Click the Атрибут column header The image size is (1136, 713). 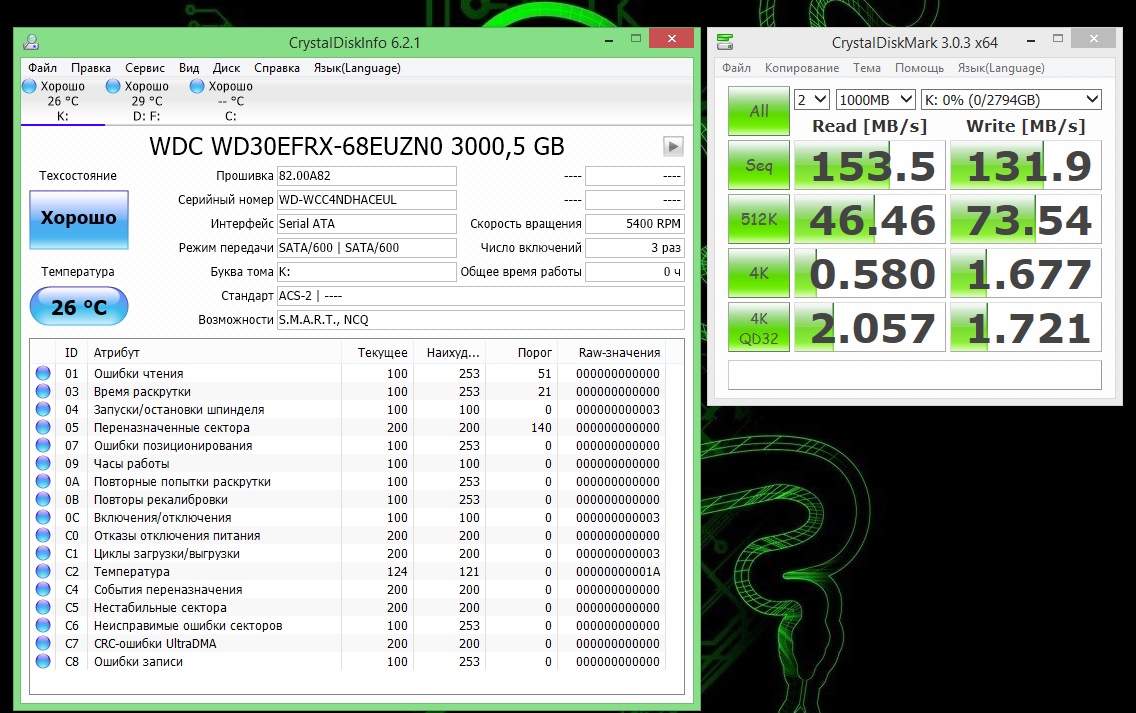click(x=214, y=353)
